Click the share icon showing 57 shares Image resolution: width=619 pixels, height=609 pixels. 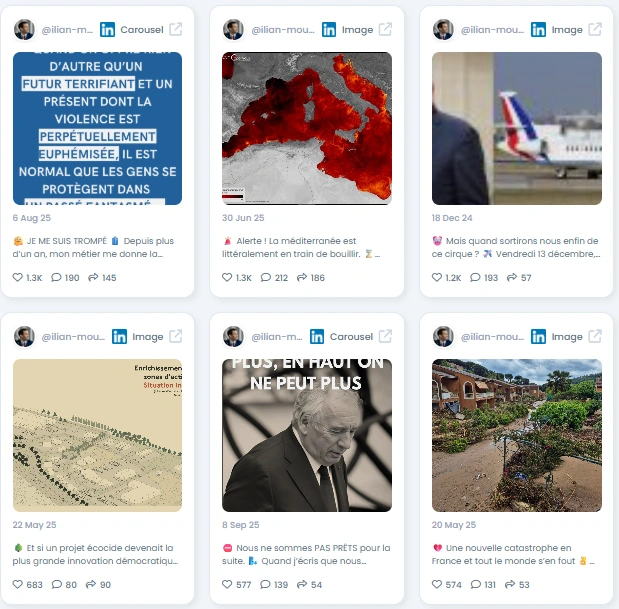(x=512, y=277)
